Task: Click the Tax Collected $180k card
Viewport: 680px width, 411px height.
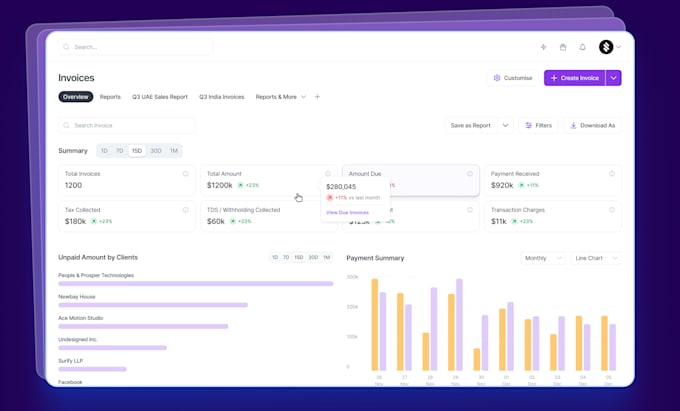Action: click(127, 216)
